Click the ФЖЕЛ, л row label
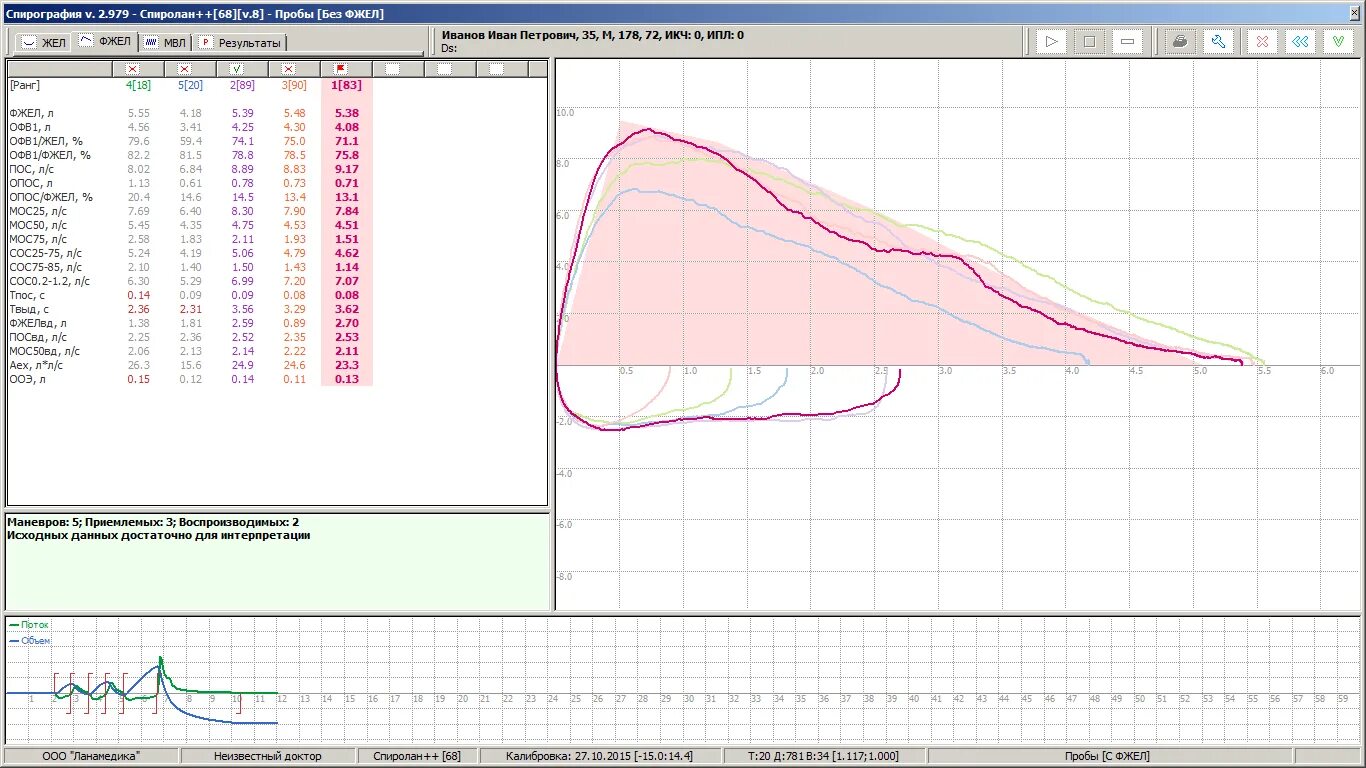The width and height of the screenshot is (1366, 768). click(x=30, y=113)
